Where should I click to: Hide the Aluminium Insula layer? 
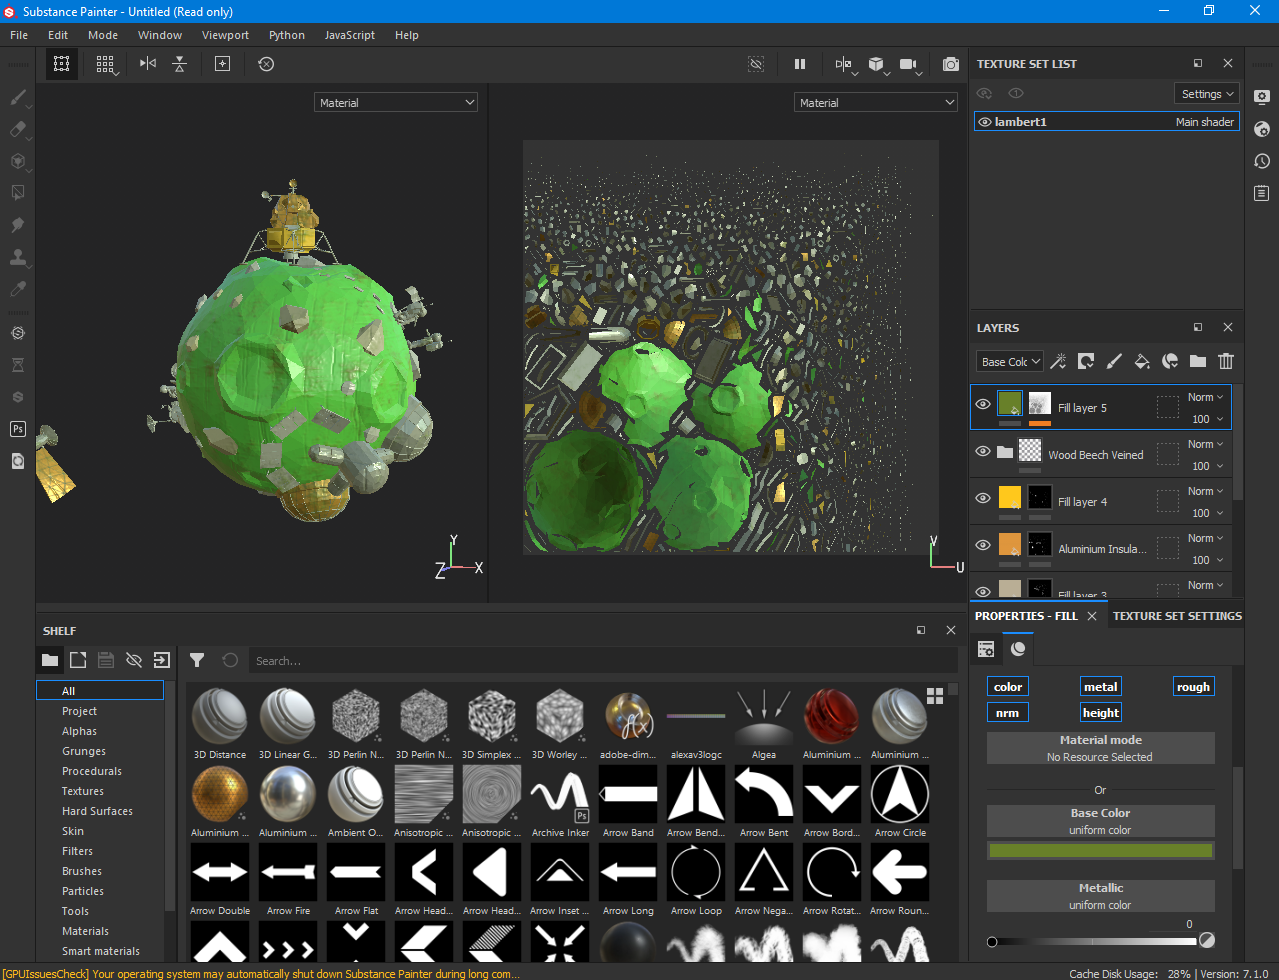click(983, 546)
